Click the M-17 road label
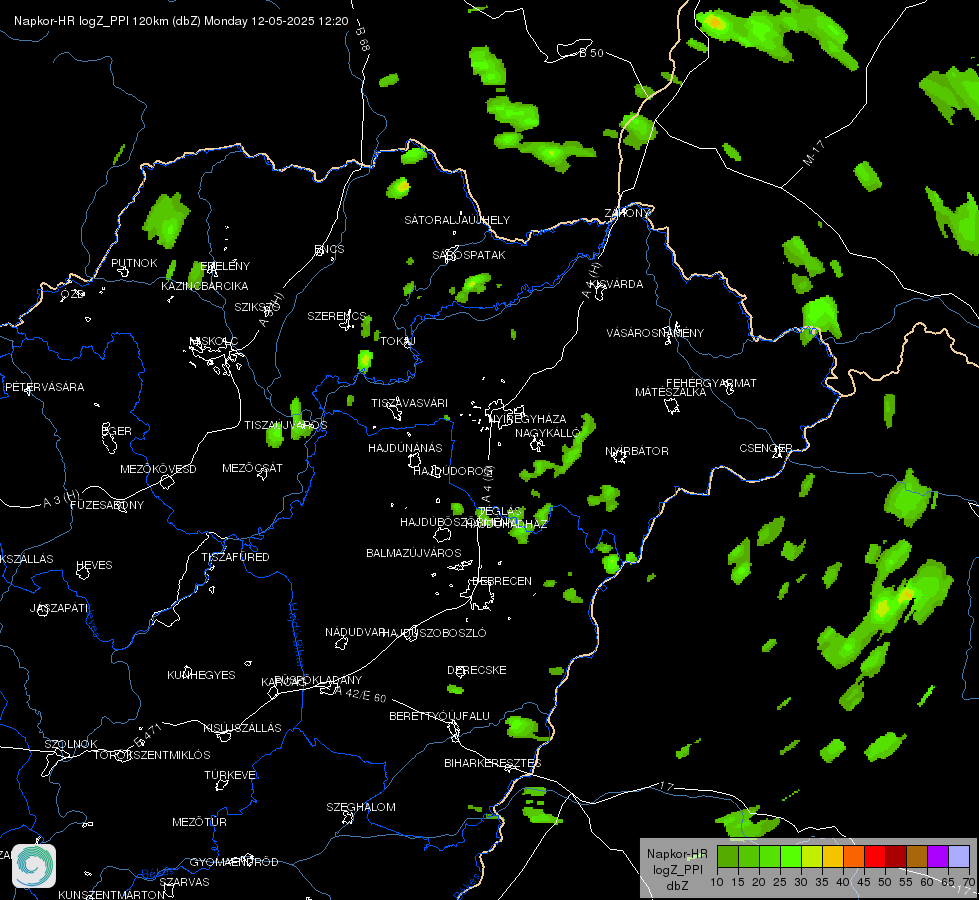Image resolution: width=979 pixels, height=900 pixels. tap(813, 153)
